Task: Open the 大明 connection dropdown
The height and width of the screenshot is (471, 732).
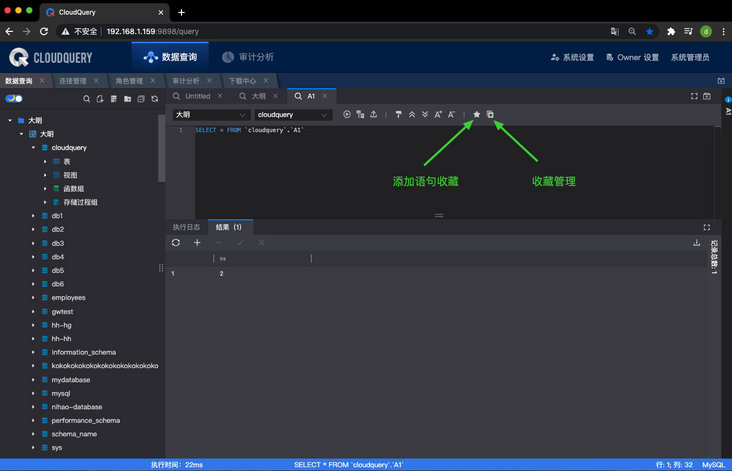Action: point(209,115)
